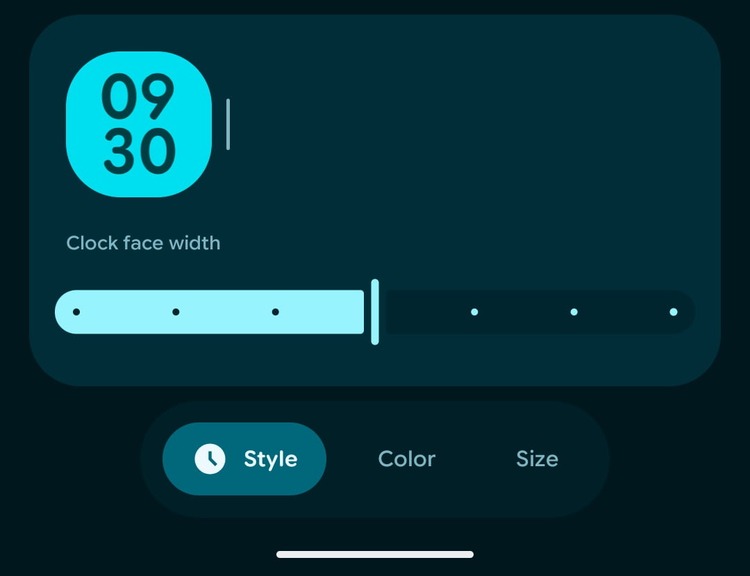Set width slider to second dot stop
Viewport: 750px width, 576px height.
tap(176, 312)
